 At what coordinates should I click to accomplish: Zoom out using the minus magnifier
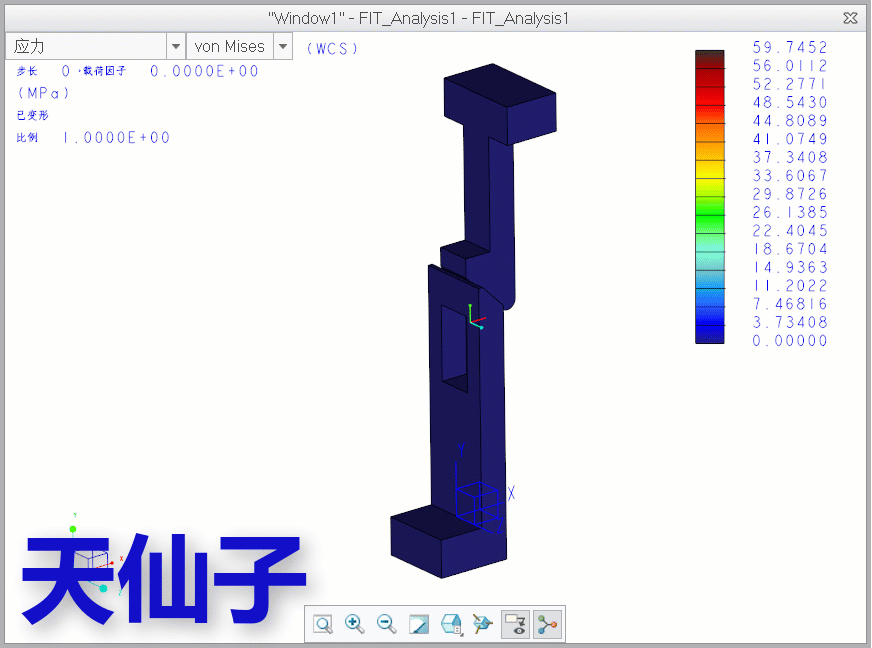[386, 625]
